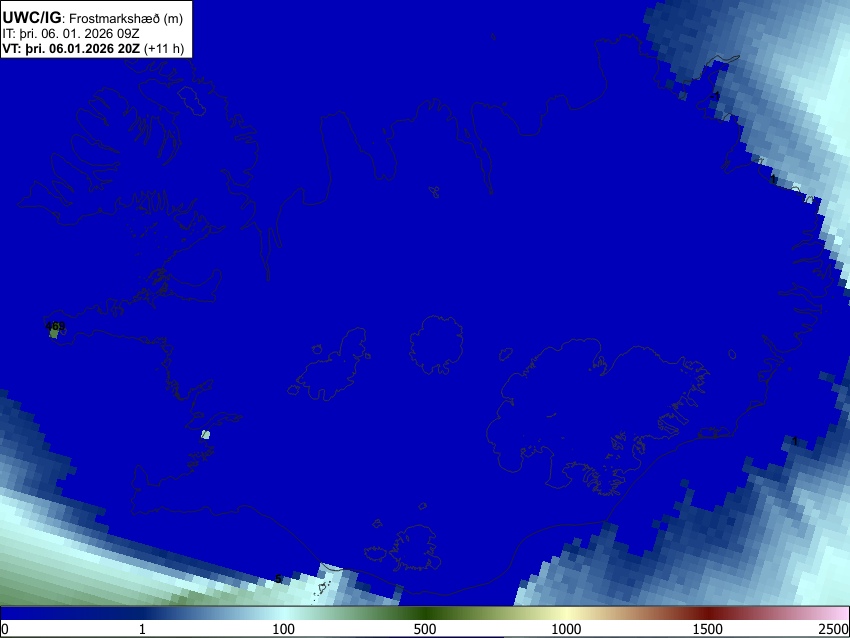The height and width of the screenshot is (638, 850).
Task: Click the "UWC/IG: Frostmarkshæð (m)" title text
Action: pos(93,18)
